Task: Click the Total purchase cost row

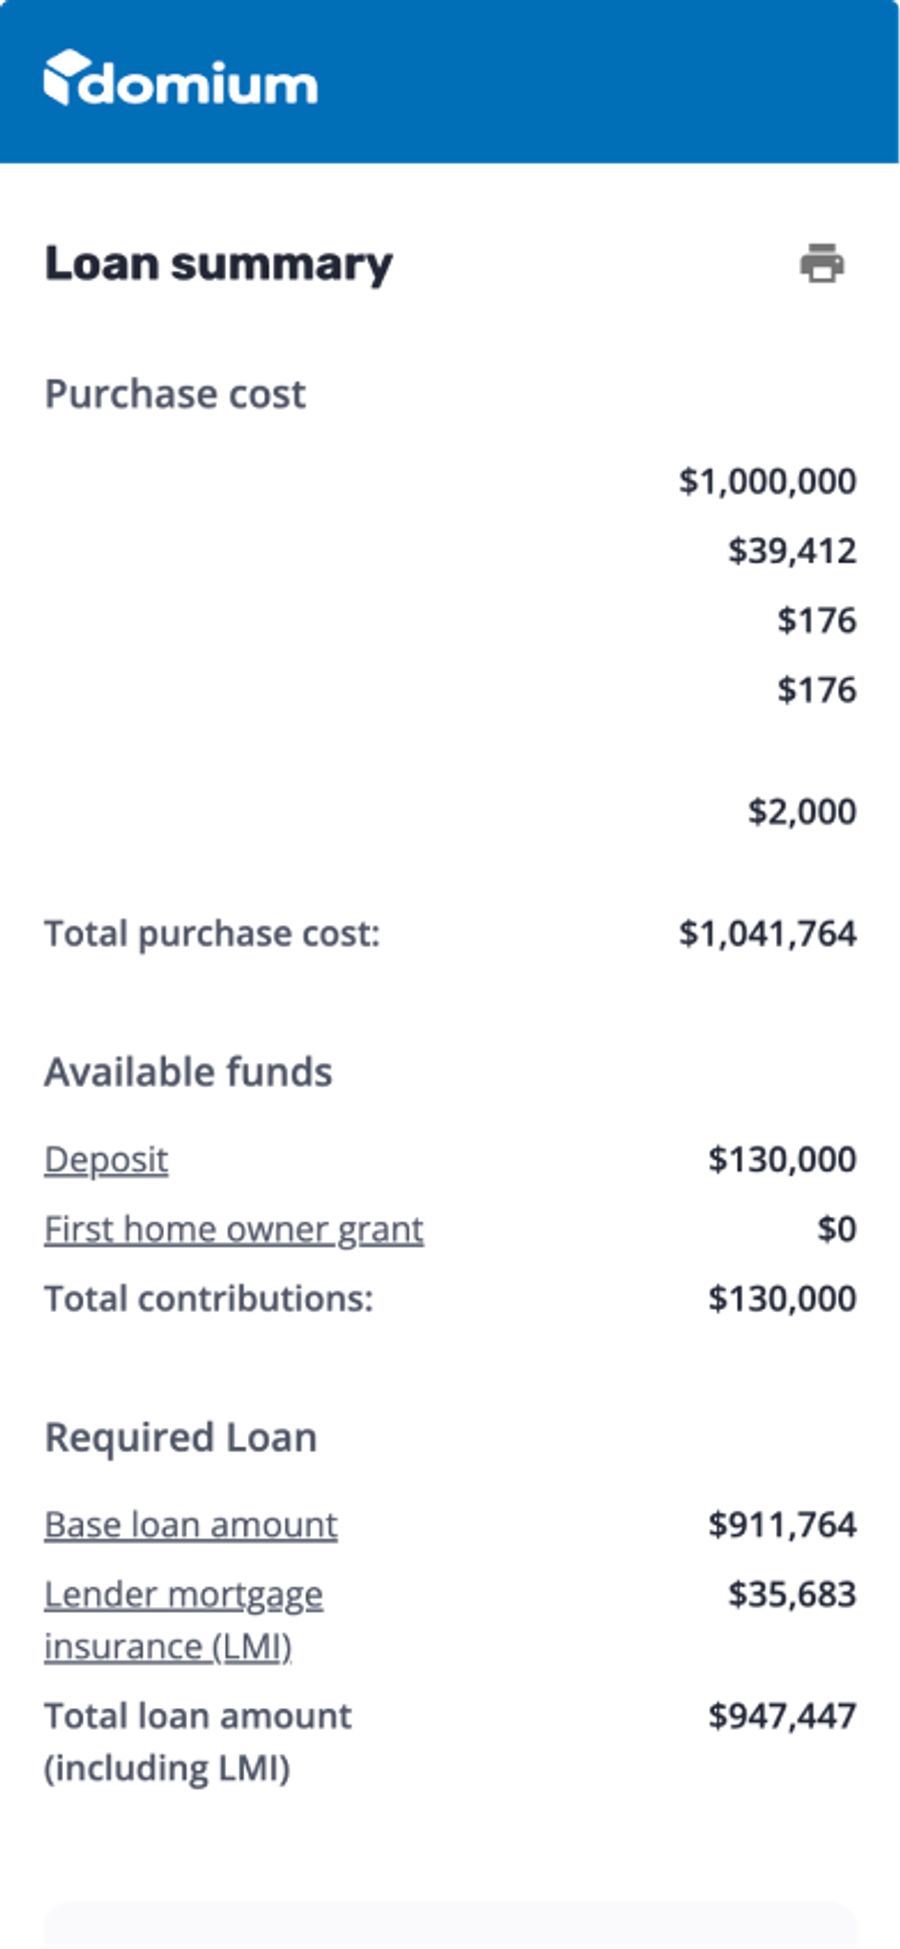Action: (213, 932)
